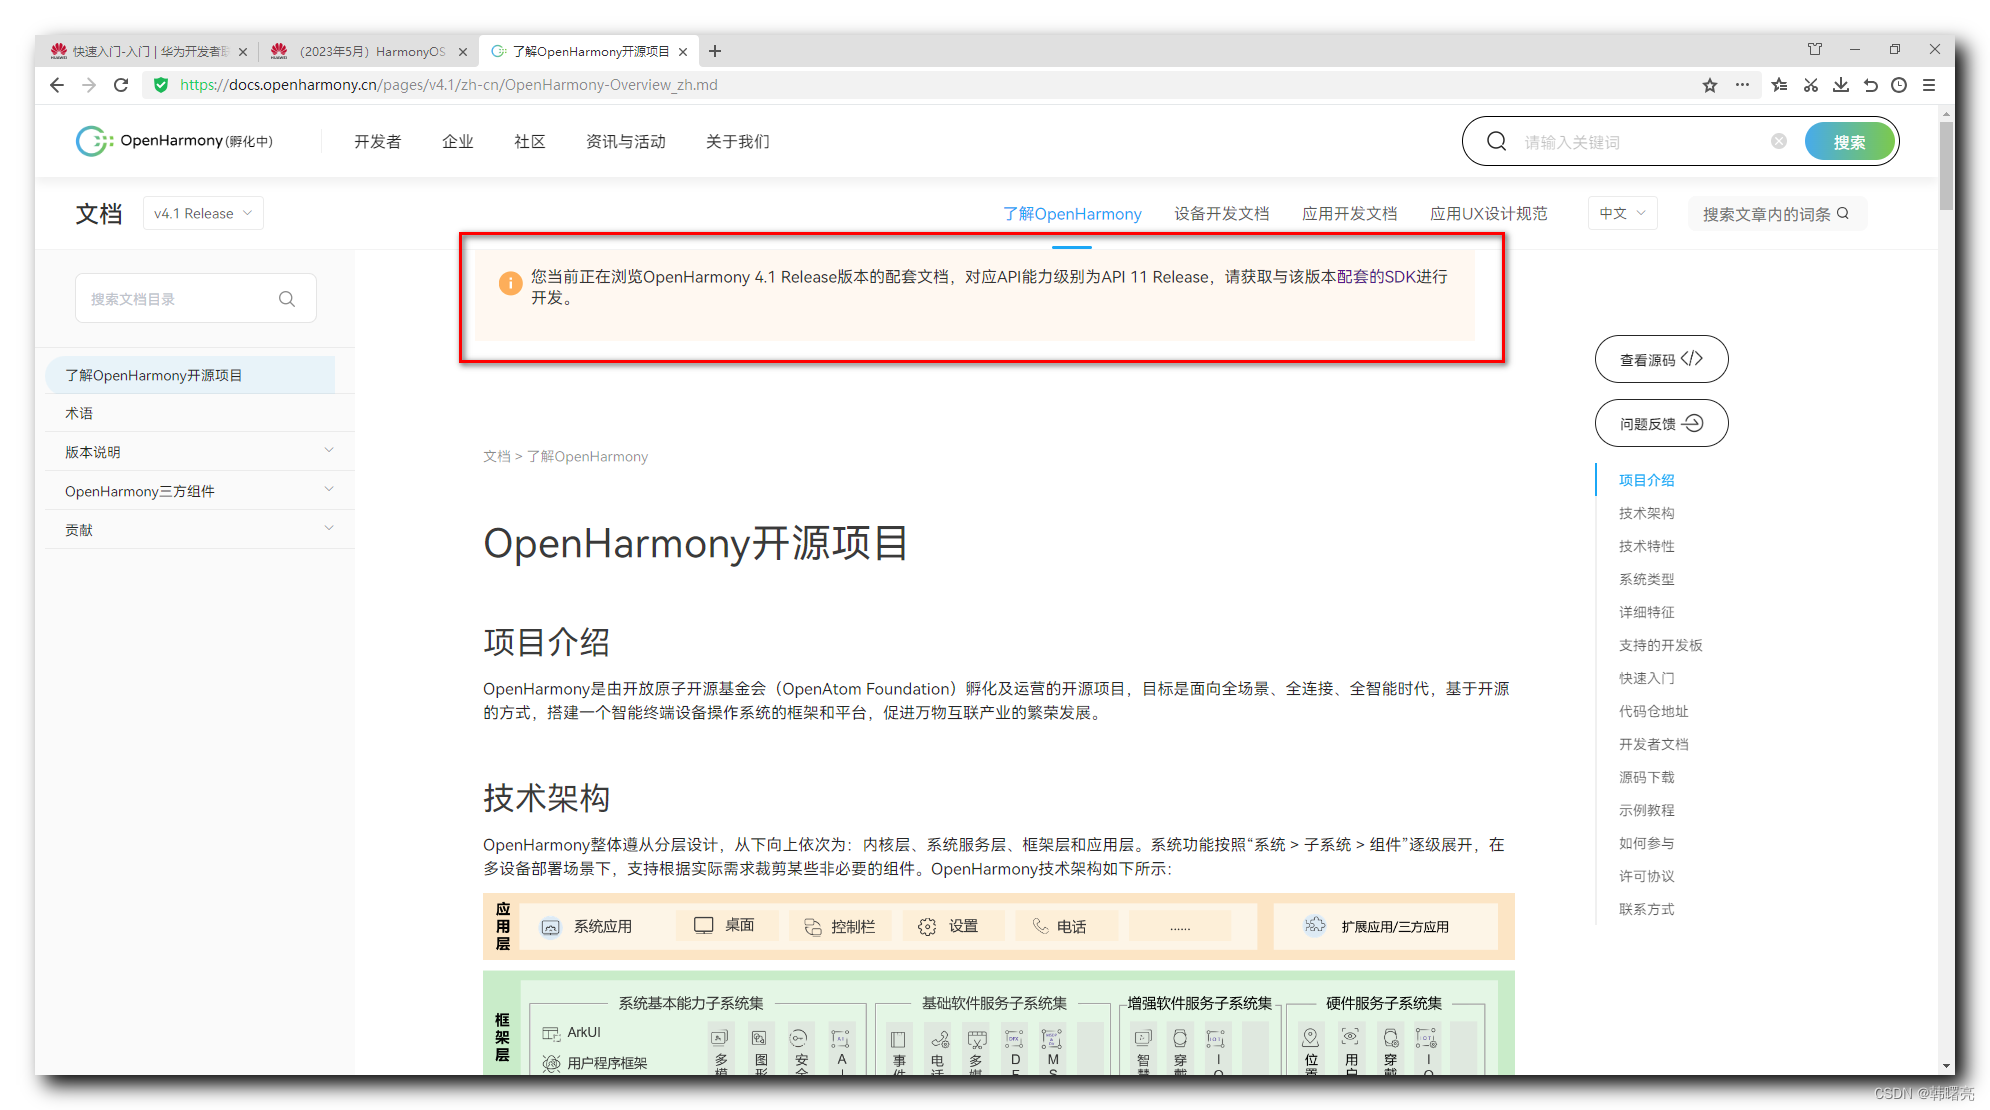The image size is (1990, 1110).
Task: Expand the 贡献 sidebar section
Action: [329, 529]
